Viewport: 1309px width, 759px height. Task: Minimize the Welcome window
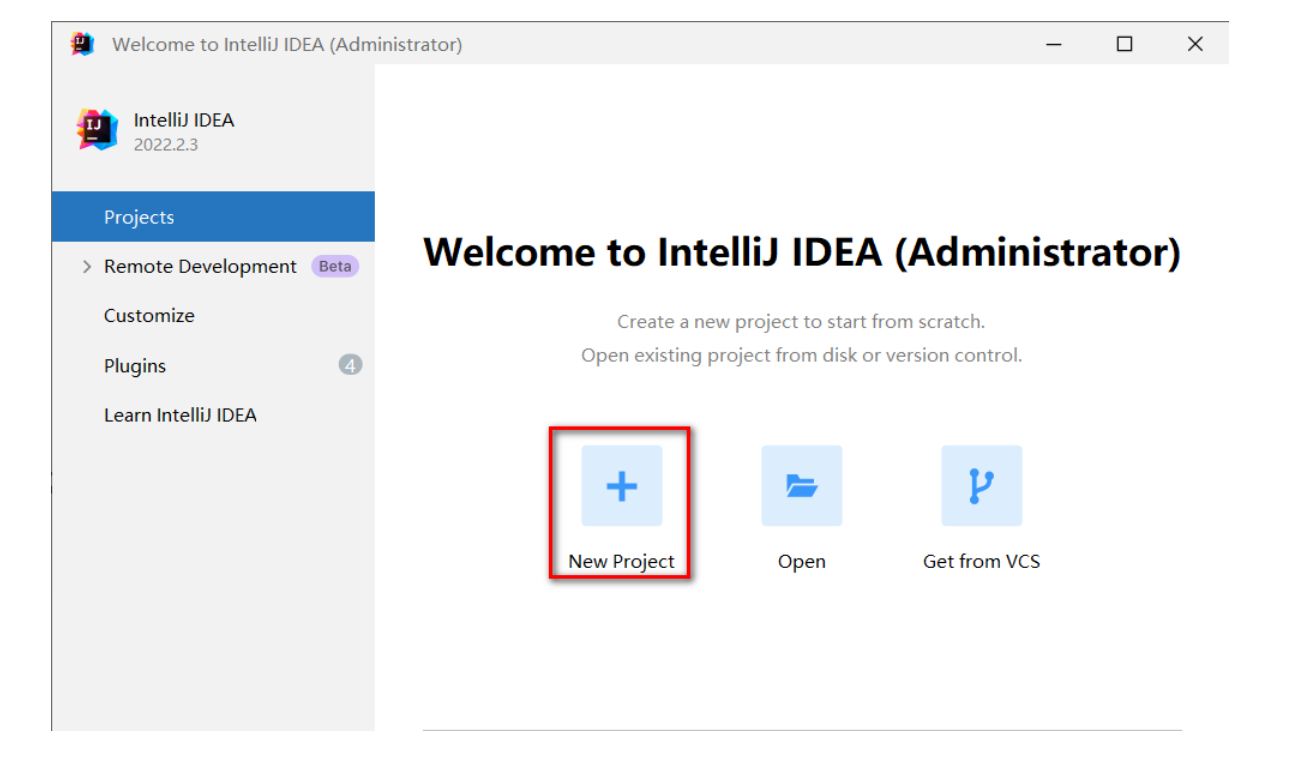tap(1053, 44)
